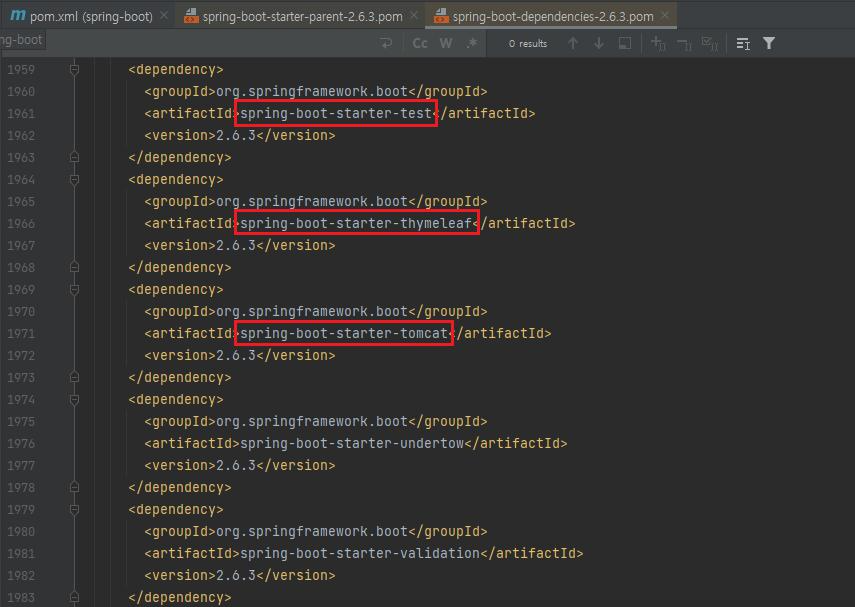
Task: Click artifactId text spring-boot-starter-thymeleaf
Action: pos(356,223)
